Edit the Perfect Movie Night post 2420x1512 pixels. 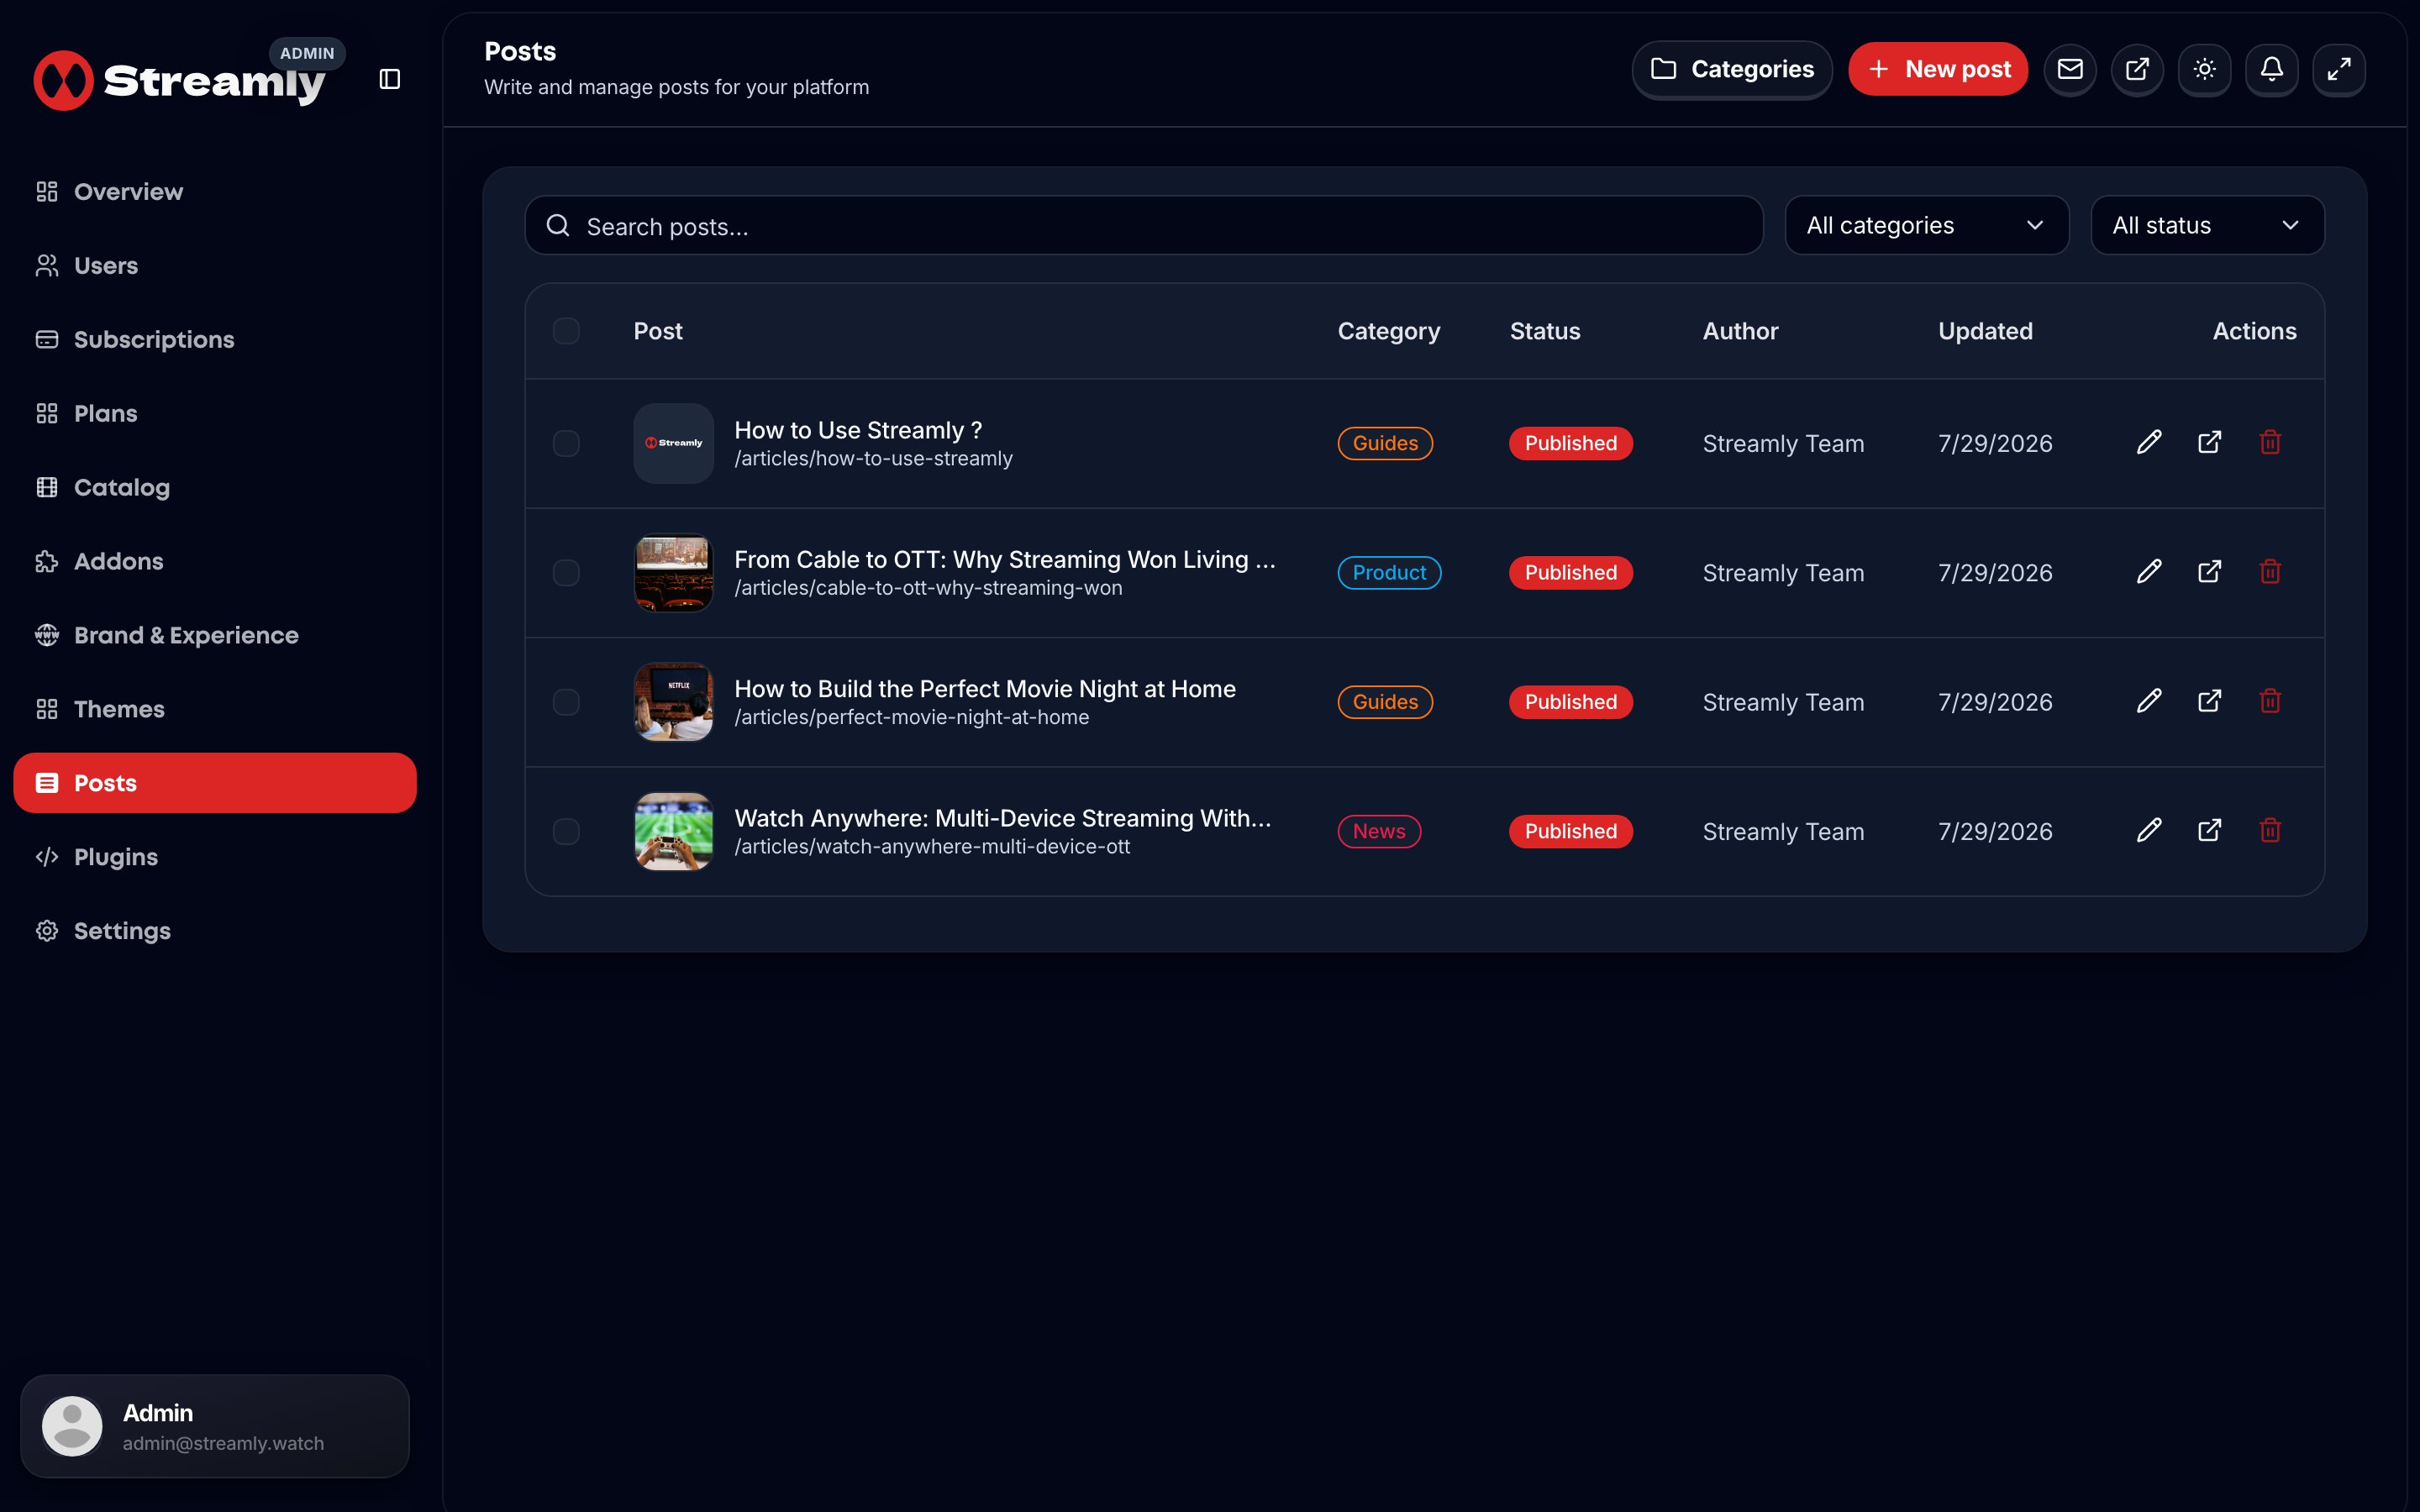point(2149,701)
